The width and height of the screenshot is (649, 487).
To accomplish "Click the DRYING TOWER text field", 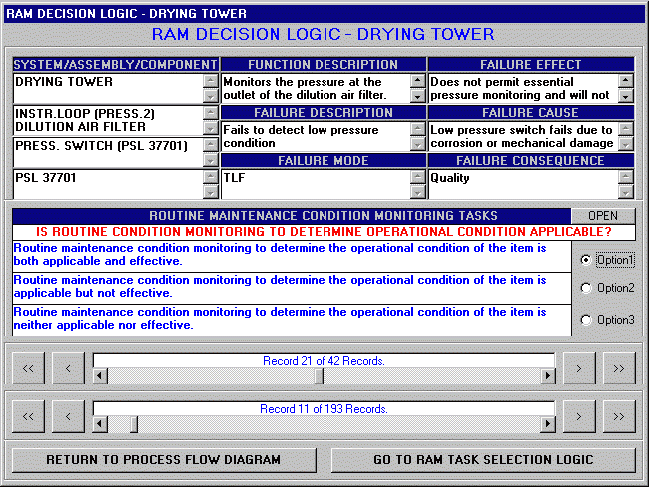I will tap(108, 89).
